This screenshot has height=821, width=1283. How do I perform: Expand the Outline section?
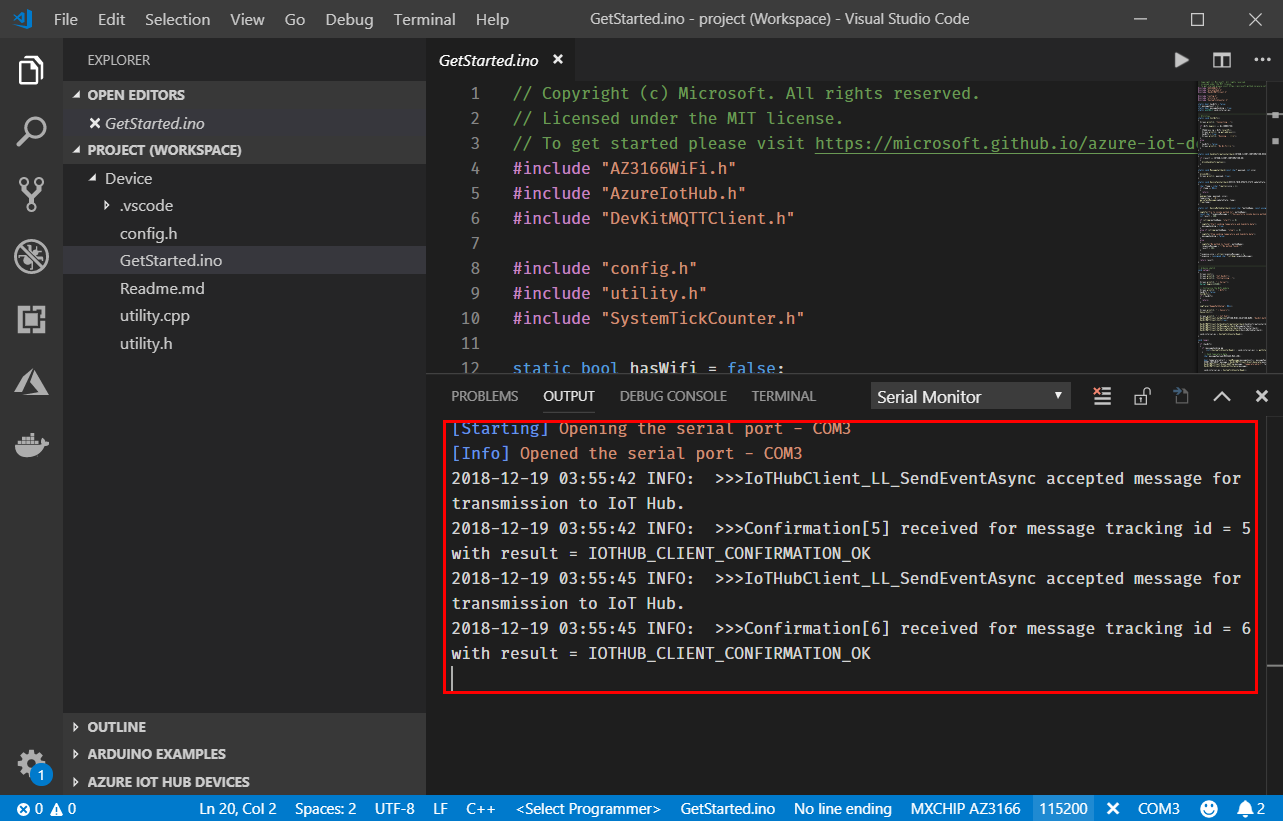(x=244, y=727)
